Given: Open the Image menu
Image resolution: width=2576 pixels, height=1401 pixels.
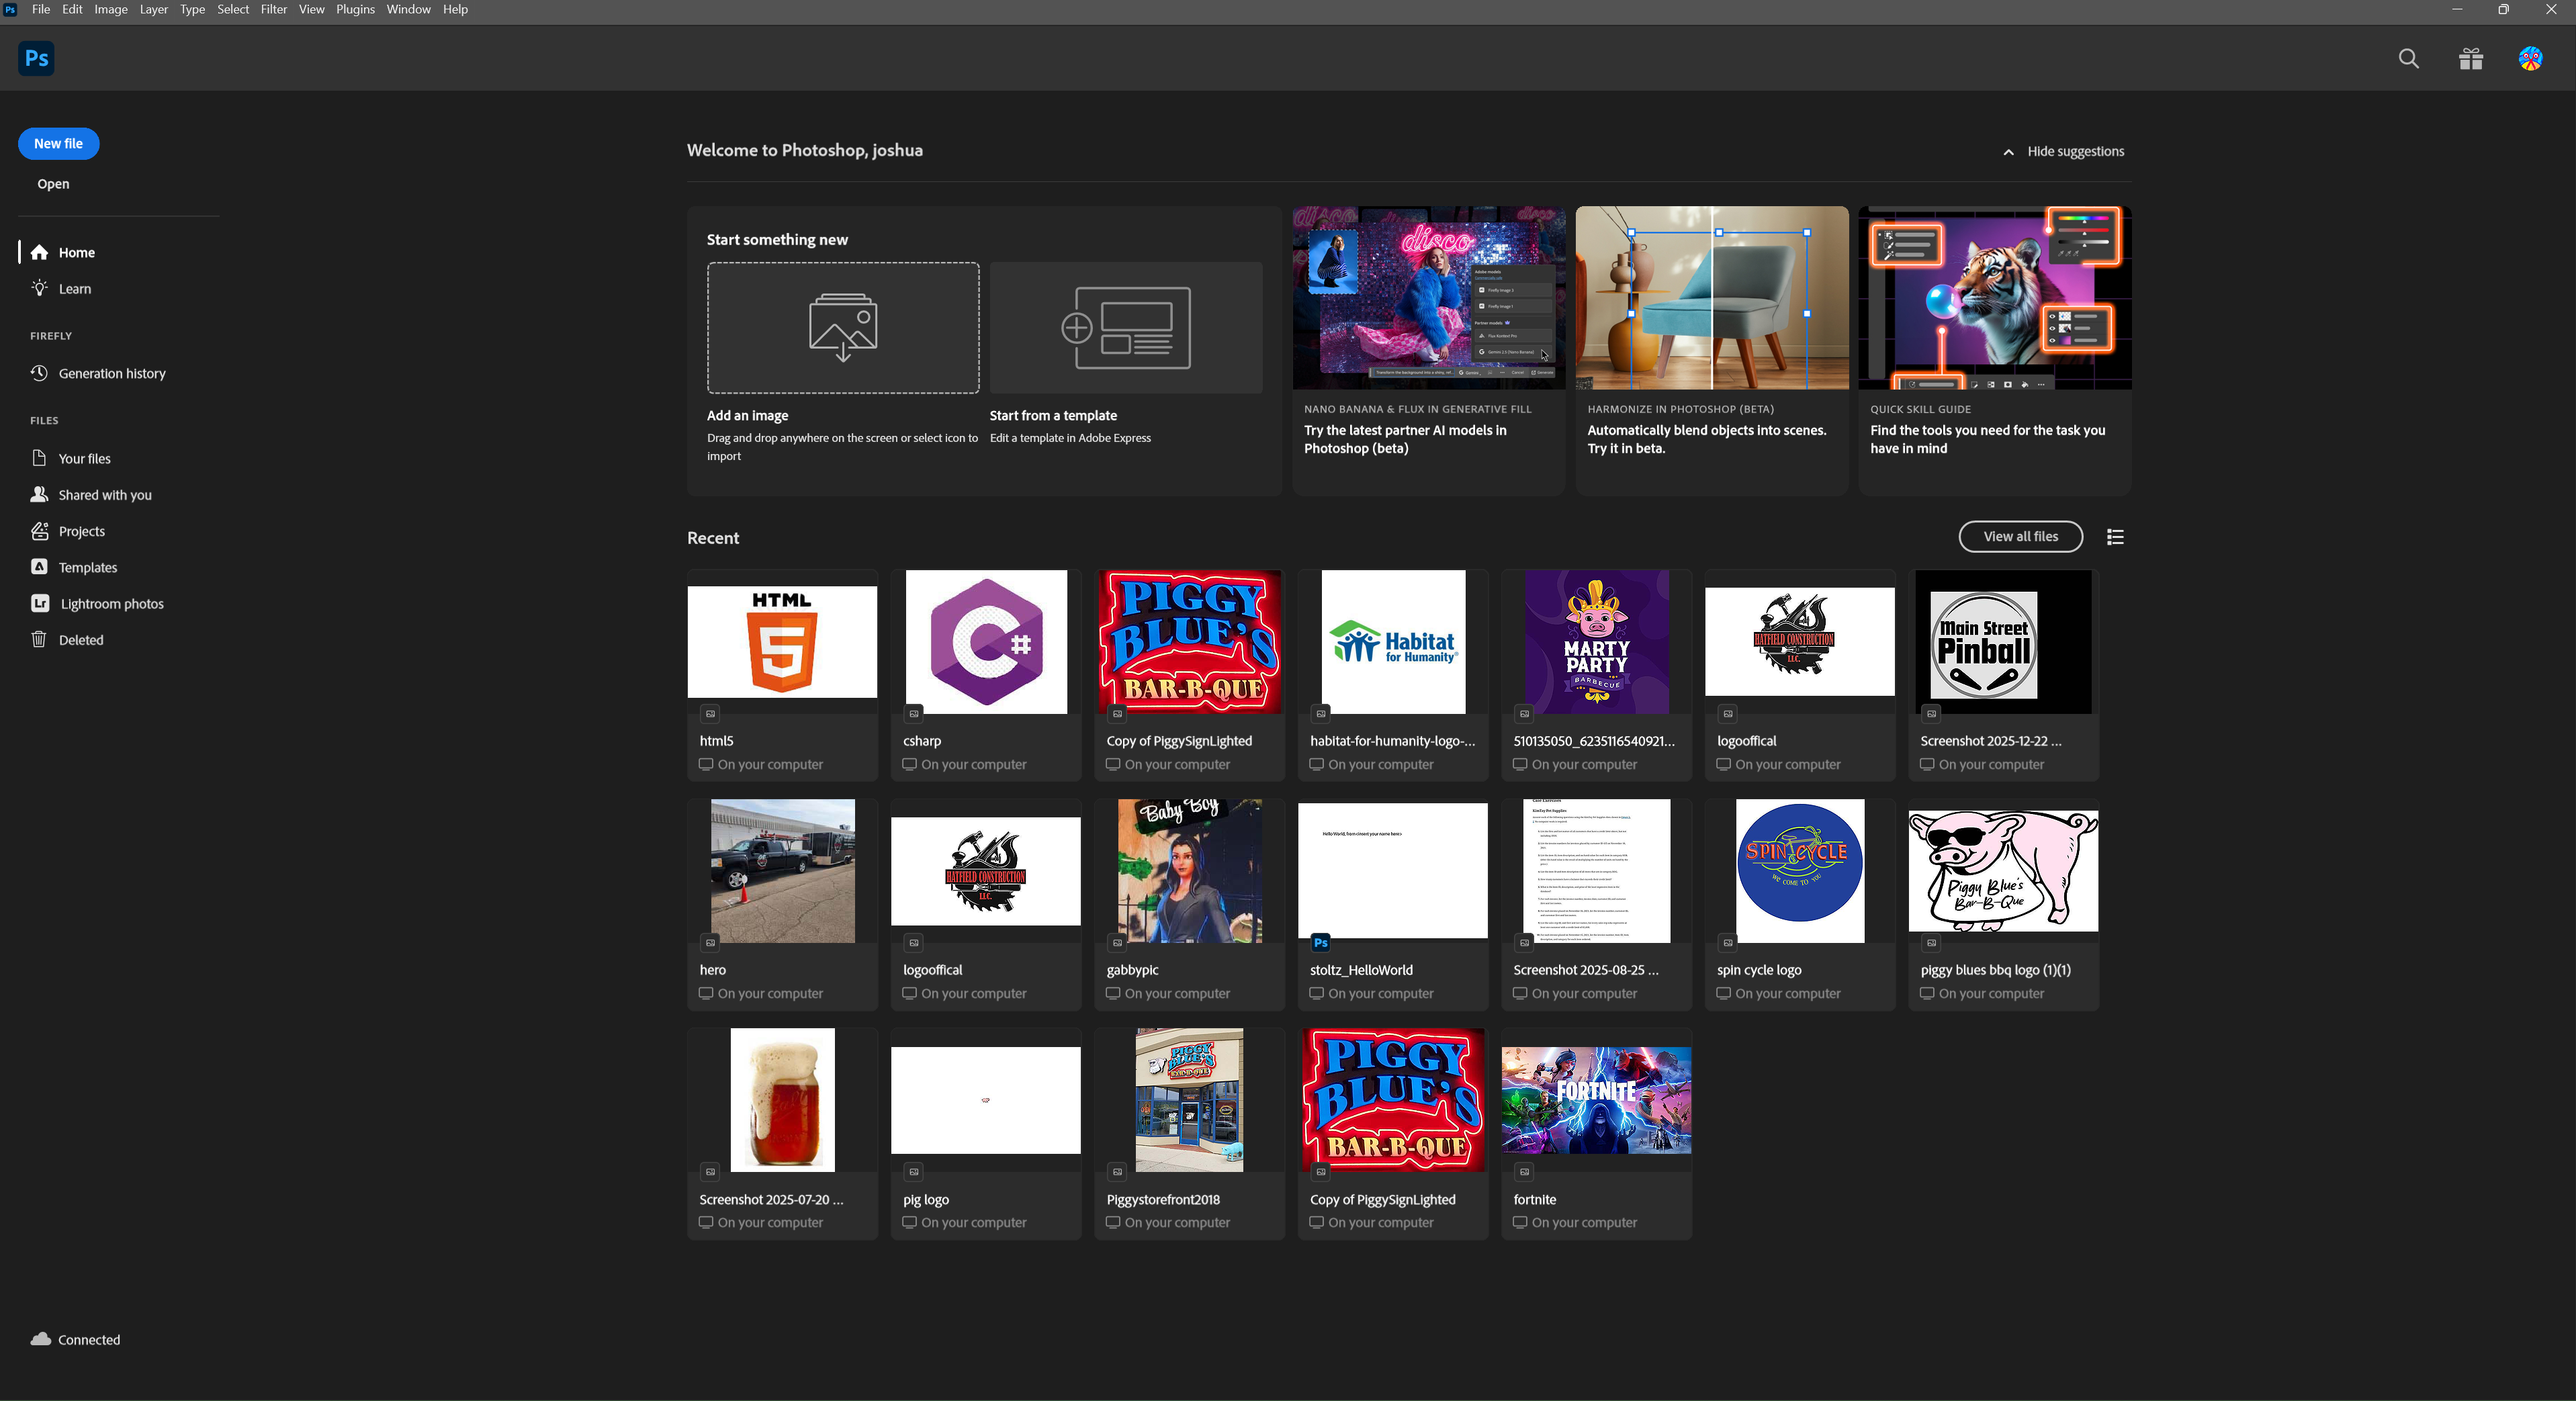Looking at the screenshot, I should 111,9.
